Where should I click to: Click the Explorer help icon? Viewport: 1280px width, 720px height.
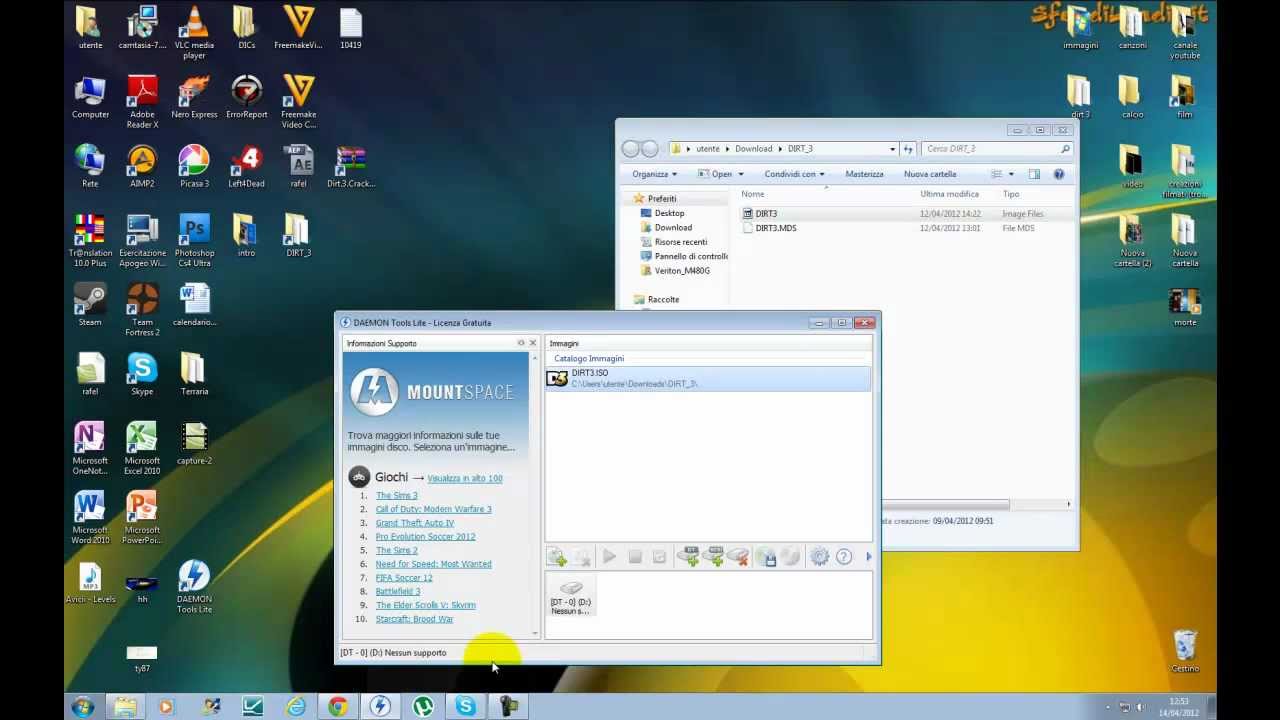pyautogui.click(x=1059, y=174)
